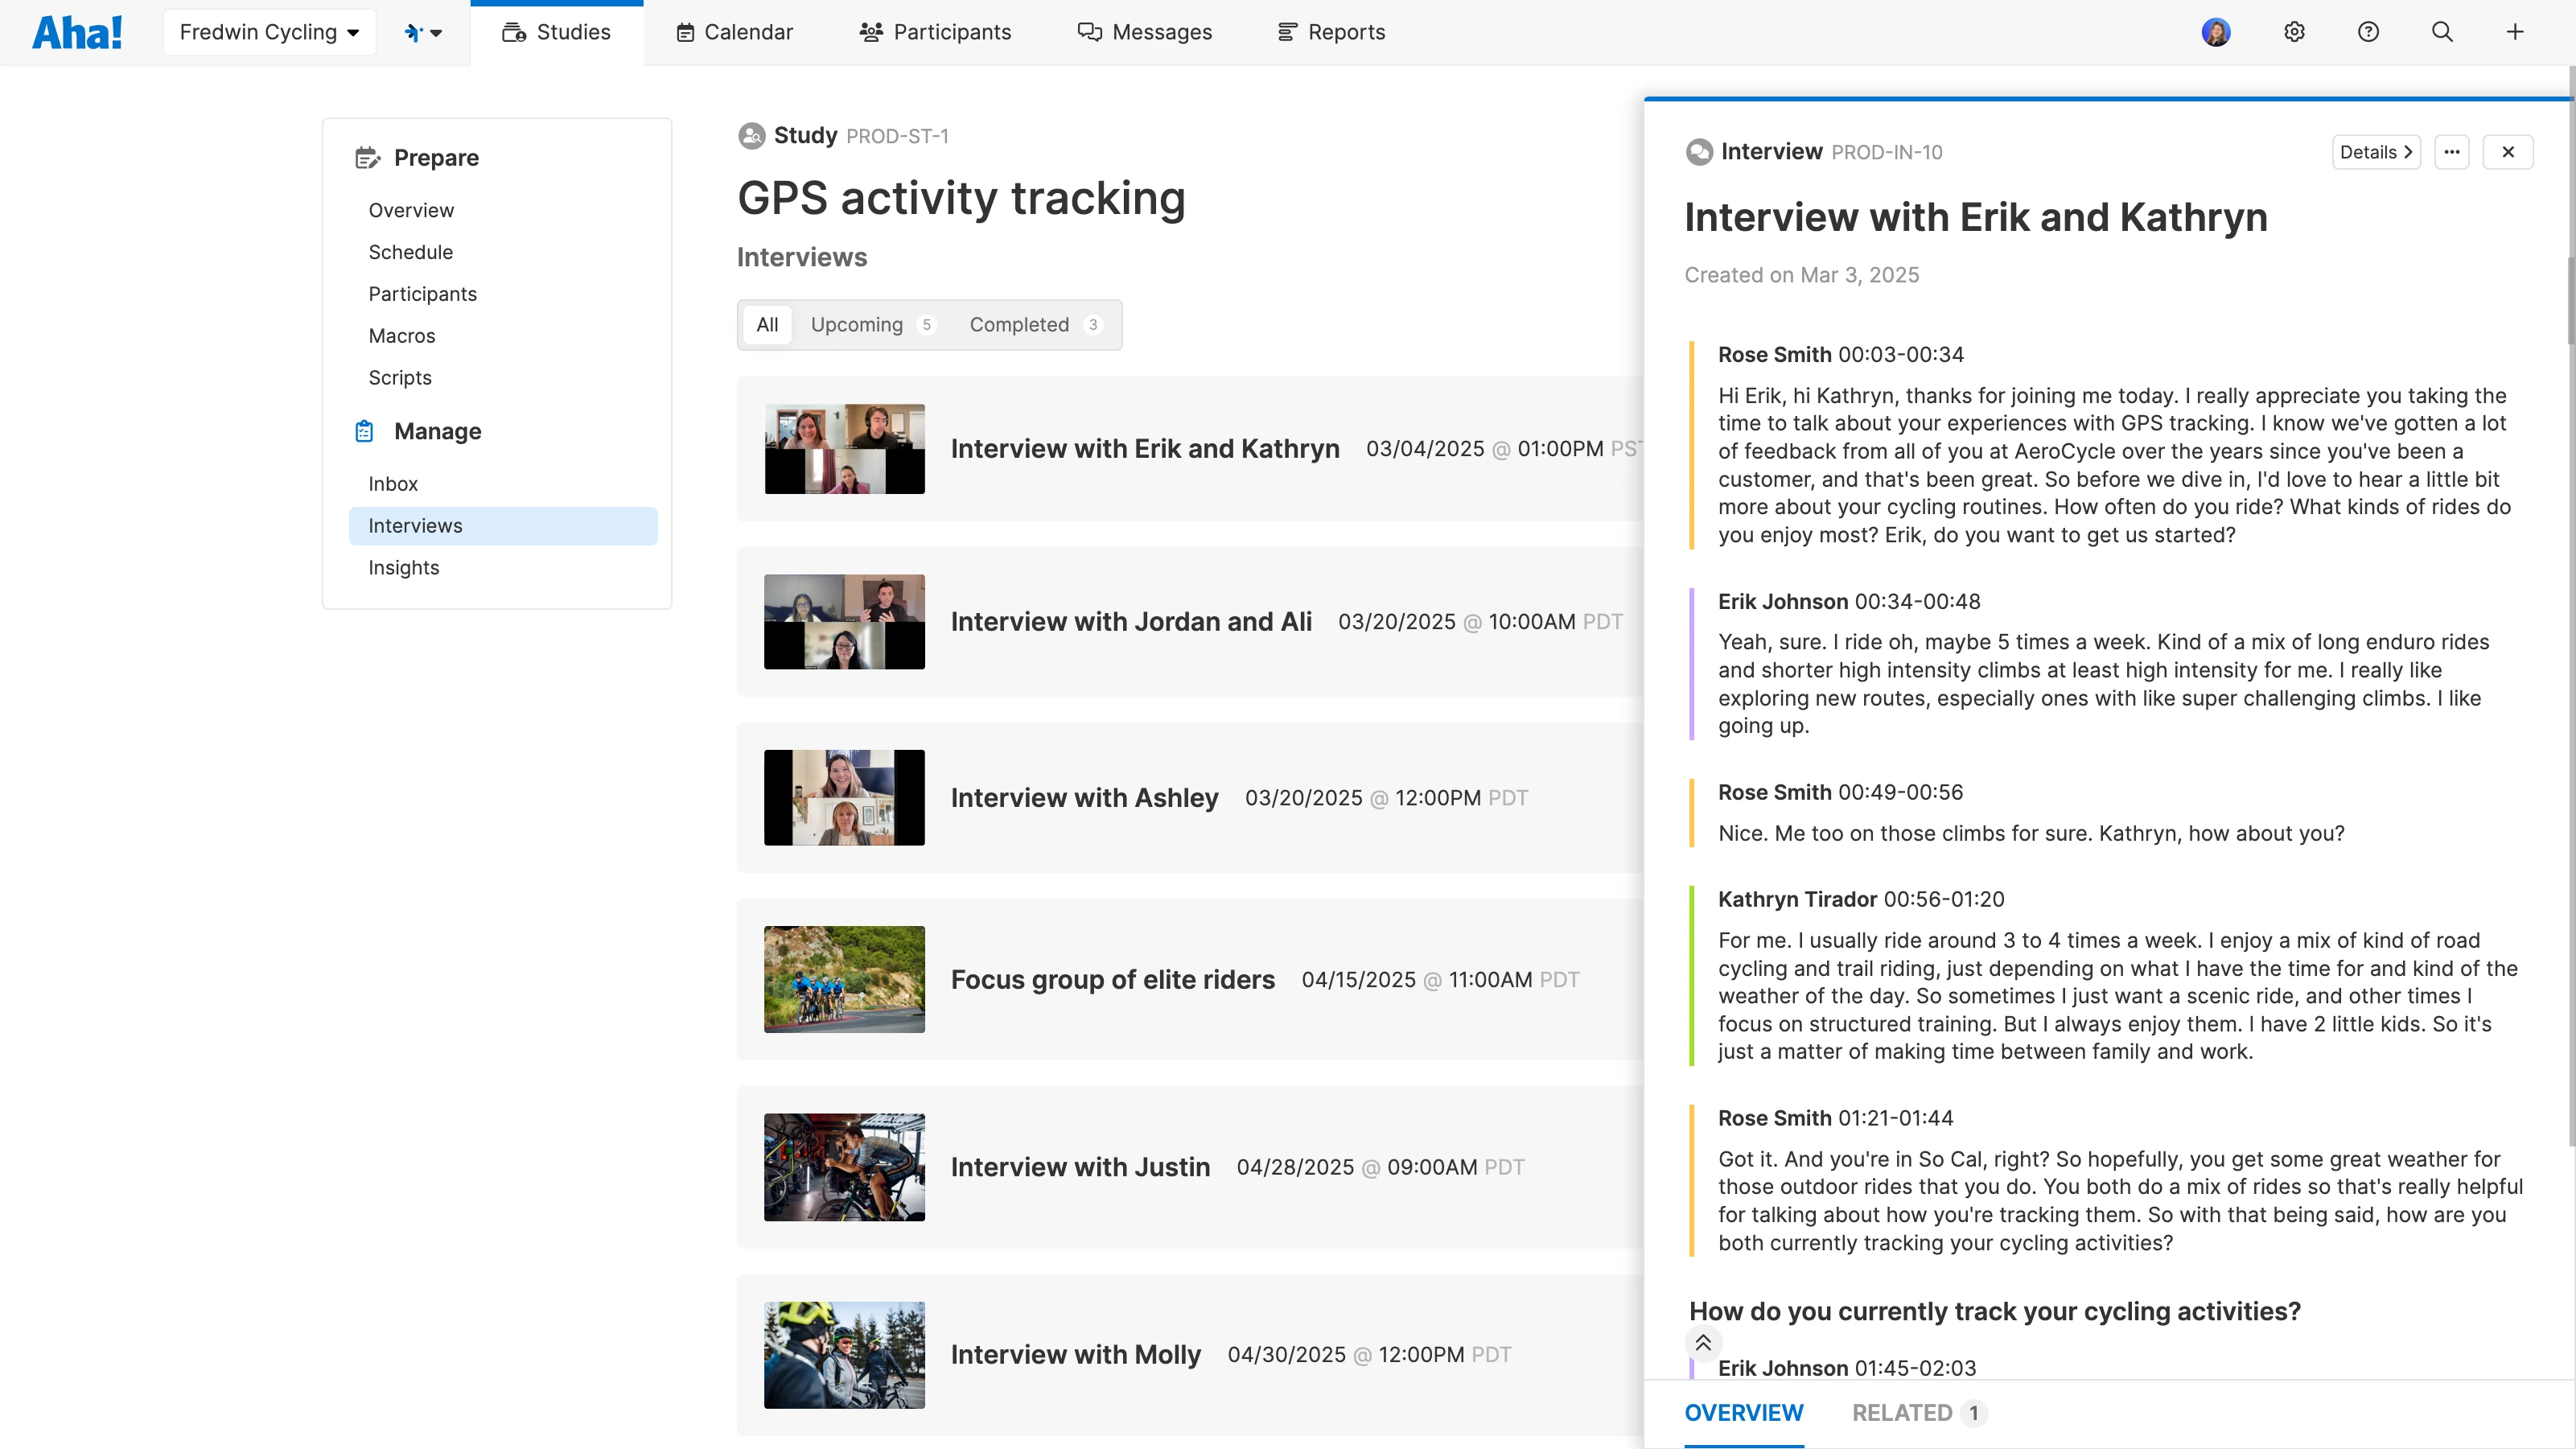This screenshot has height=1449, width=2576.
Task: Click the Prepare clipboard icon in sidebar
Action: click(x=366, y=157)
